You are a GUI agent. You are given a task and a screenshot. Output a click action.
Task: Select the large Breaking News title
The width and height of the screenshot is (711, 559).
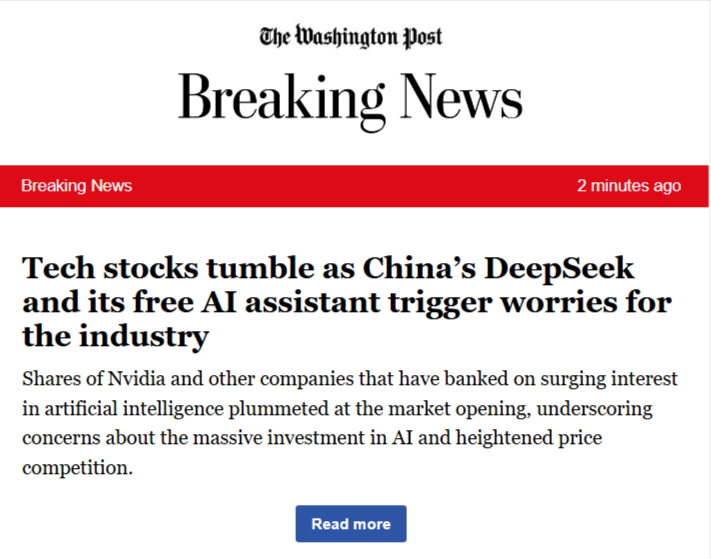[x=351, y=99]
